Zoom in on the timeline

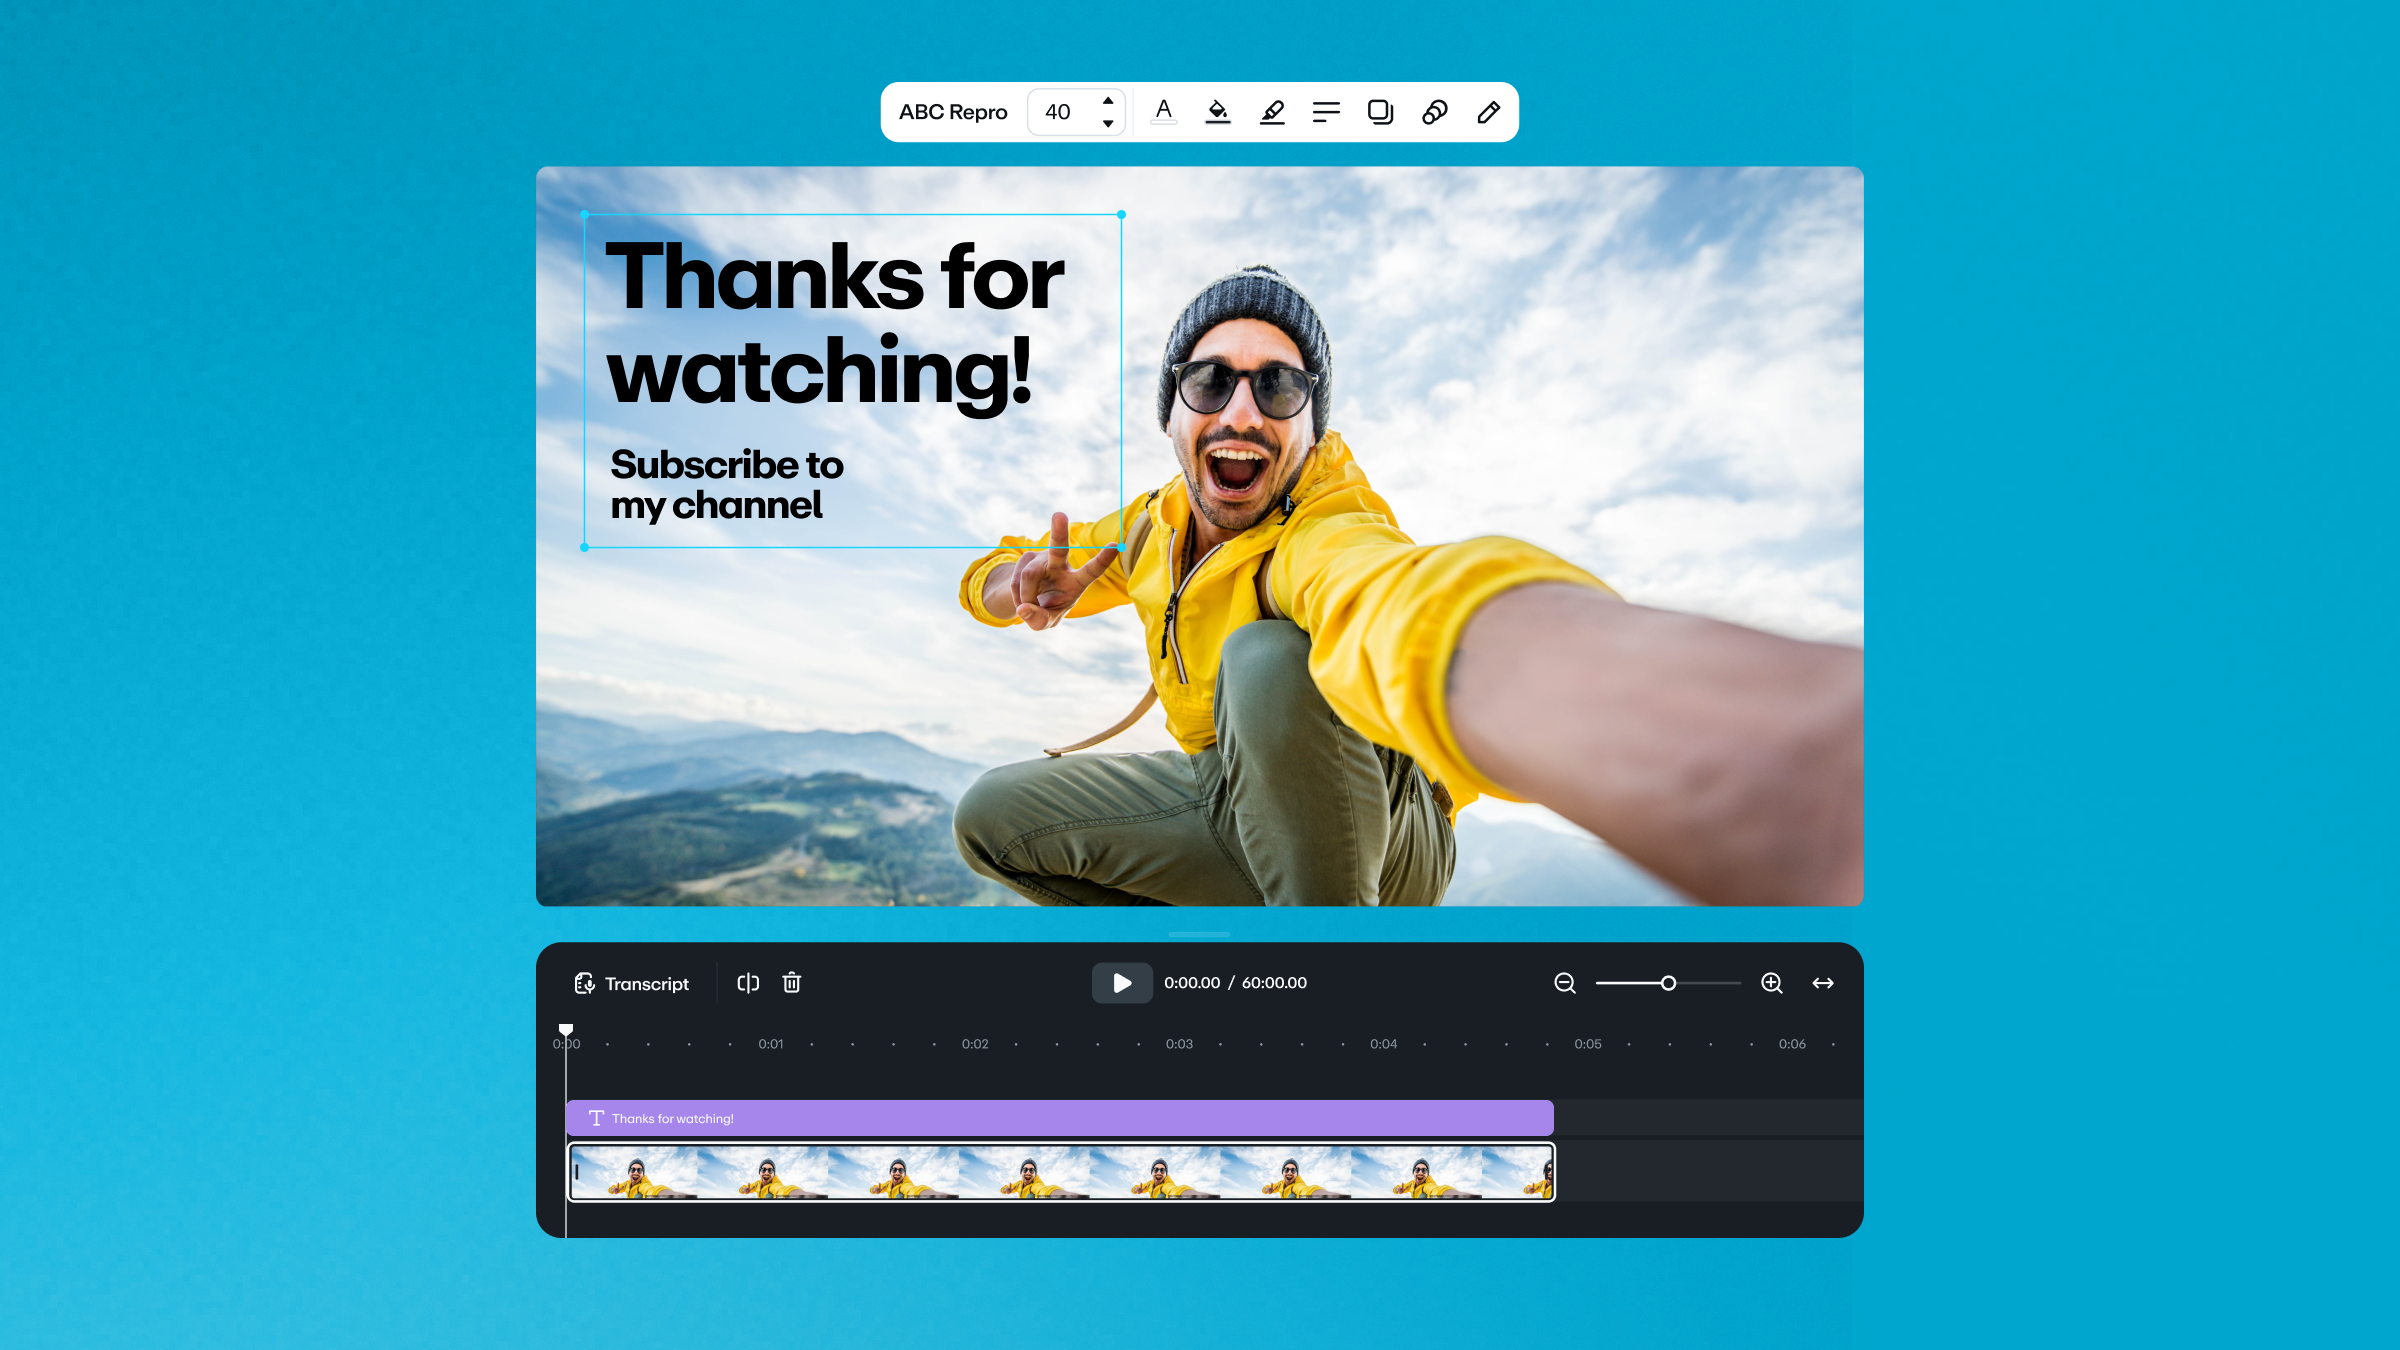point(1771,983)
